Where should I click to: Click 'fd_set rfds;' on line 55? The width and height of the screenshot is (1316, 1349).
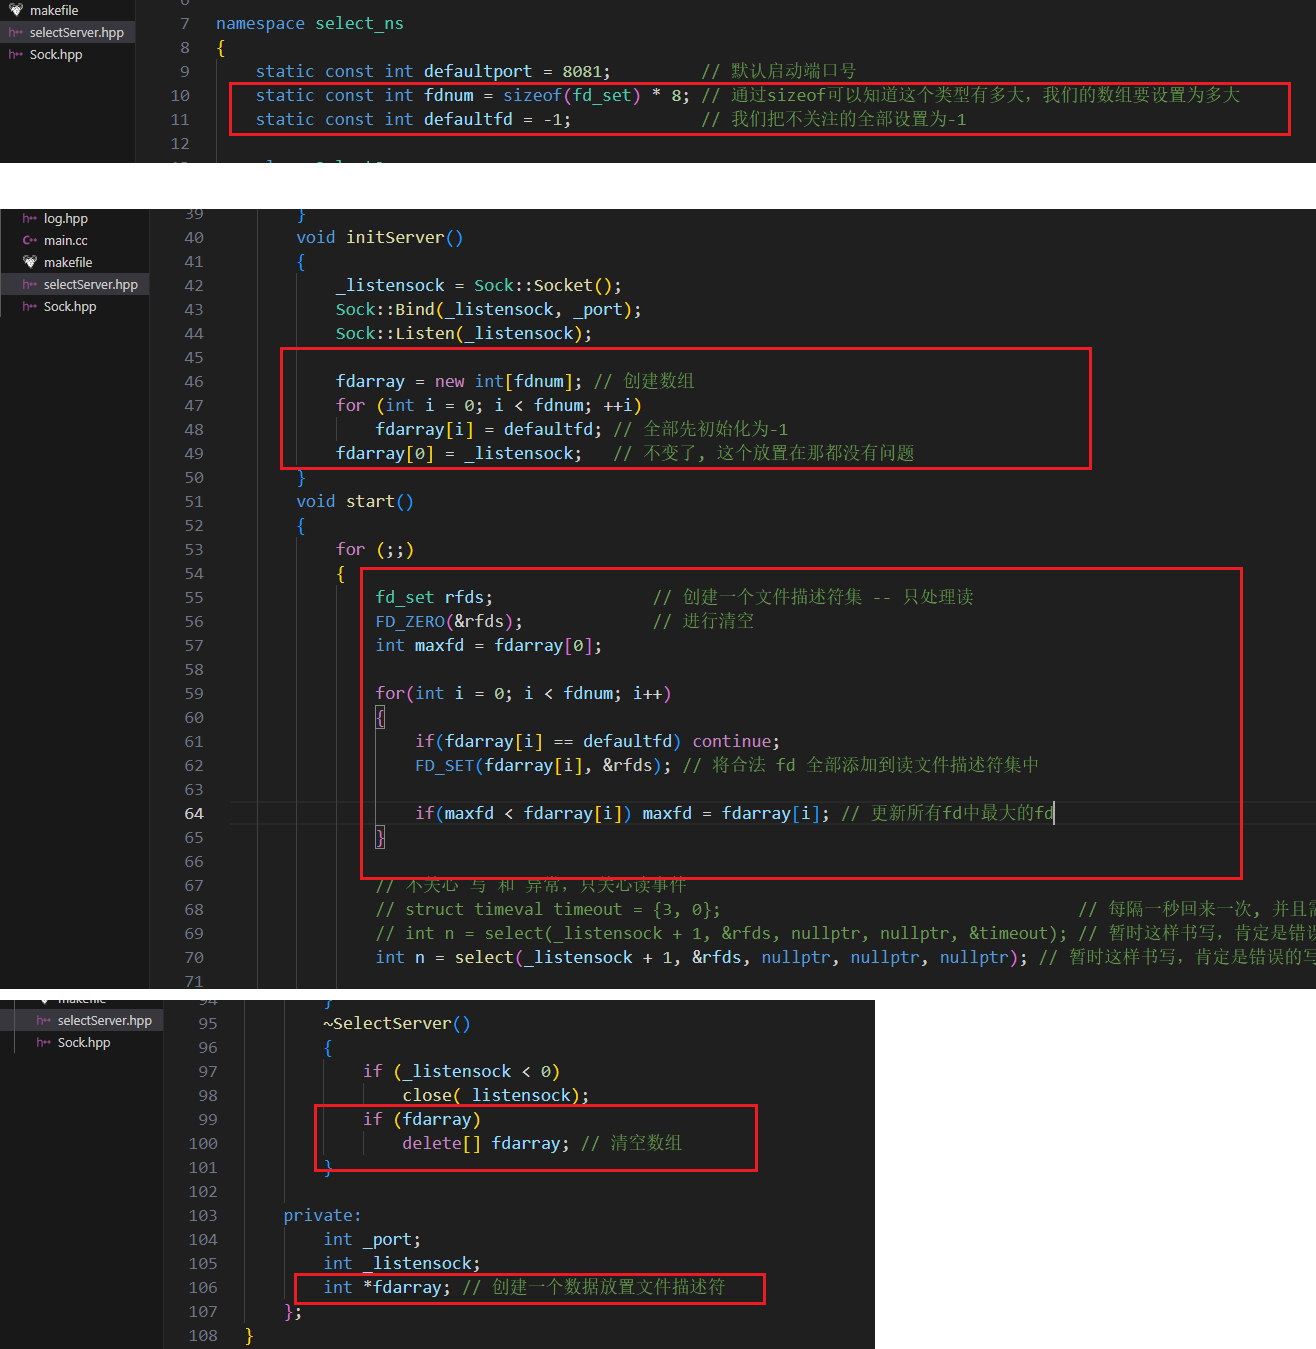pyautogui.click(x=434, y=597)
